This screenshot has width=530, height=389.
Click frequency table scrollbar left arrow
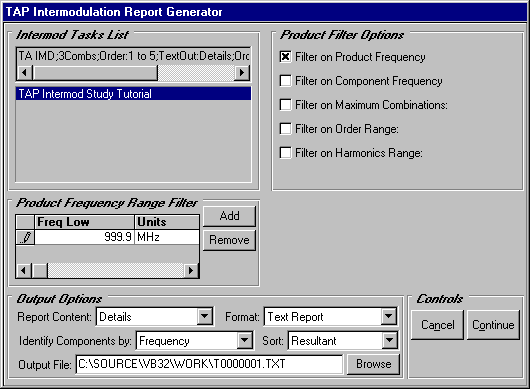pos(24,270)
